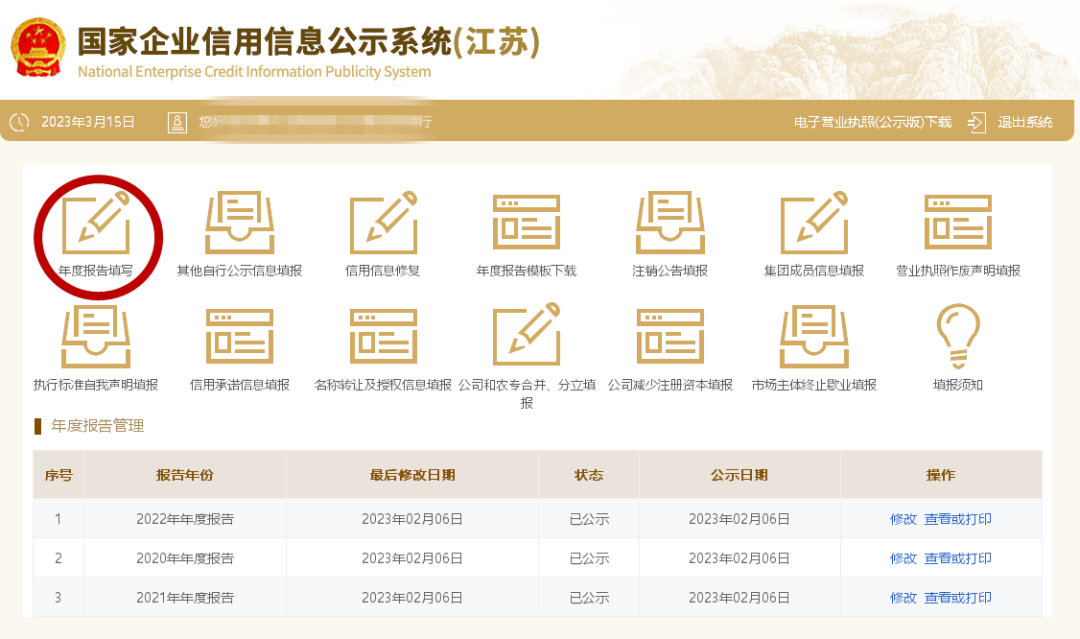Click the 2023年3月15日 date text
This screenshot has height=639, width=1080.
[88, 122]
